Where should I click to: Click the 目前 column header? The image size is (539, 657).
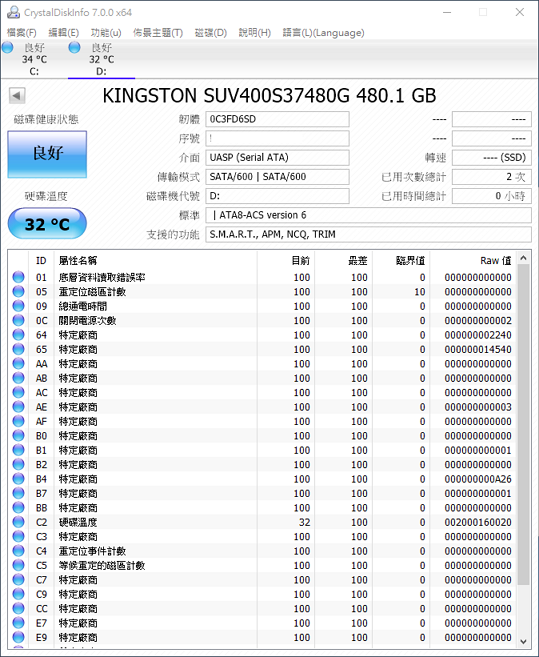(286, 261)
